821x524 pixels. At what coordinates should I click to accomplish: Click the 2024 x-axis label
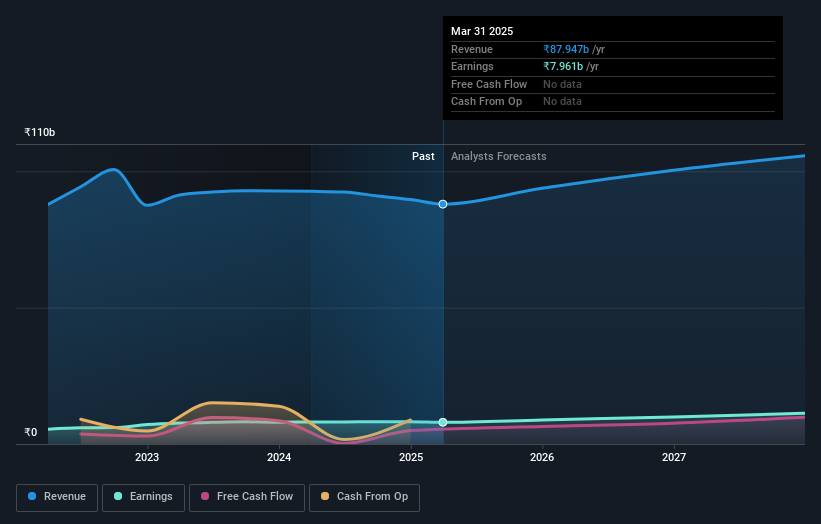click(x=279, y=458)
